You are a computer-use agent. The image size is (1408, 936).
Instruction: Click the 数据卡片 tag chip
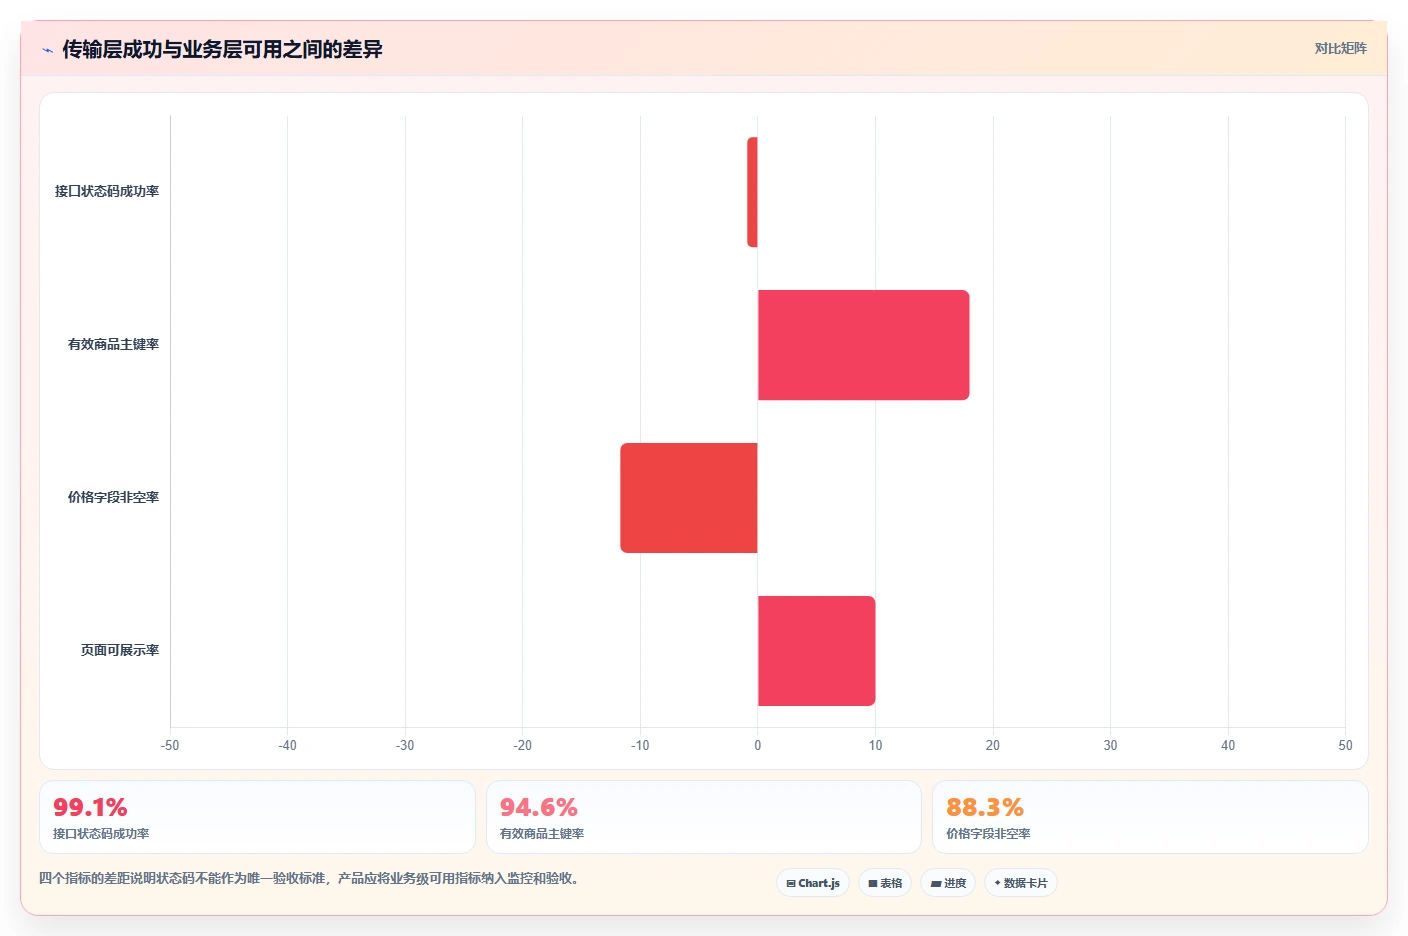tap(1021, 883)
